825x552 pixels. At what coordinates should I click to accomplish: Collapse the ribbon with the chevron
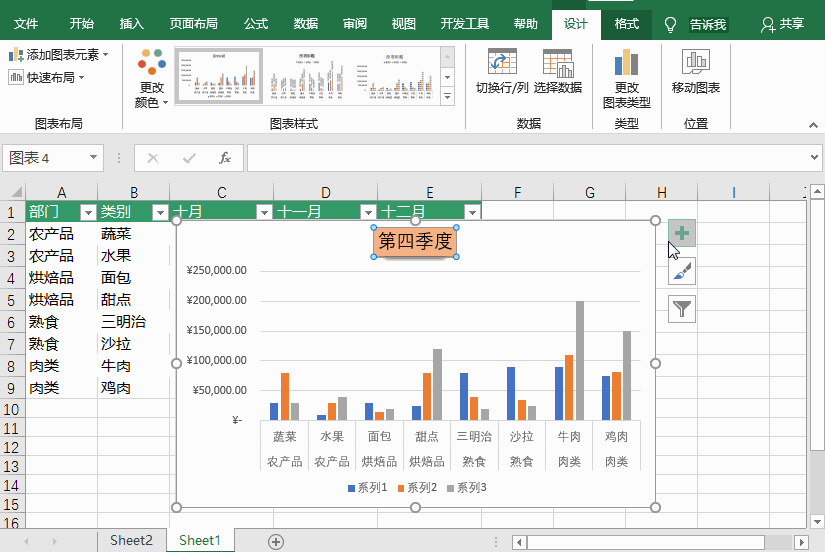[813, 125]
